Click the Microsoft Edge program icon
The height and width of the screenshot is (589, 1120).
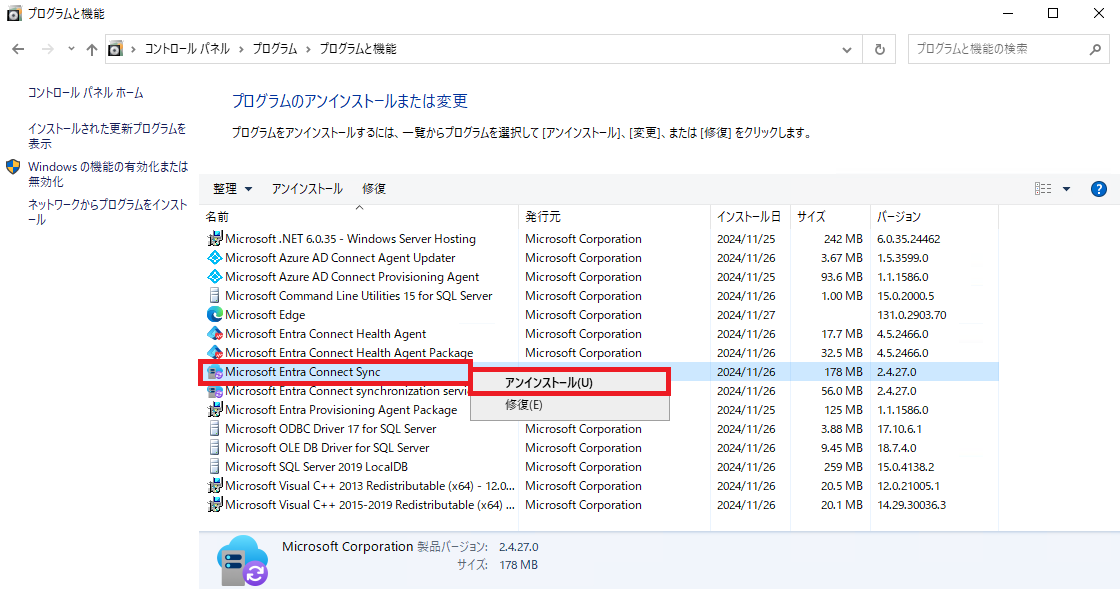point(214,314)
